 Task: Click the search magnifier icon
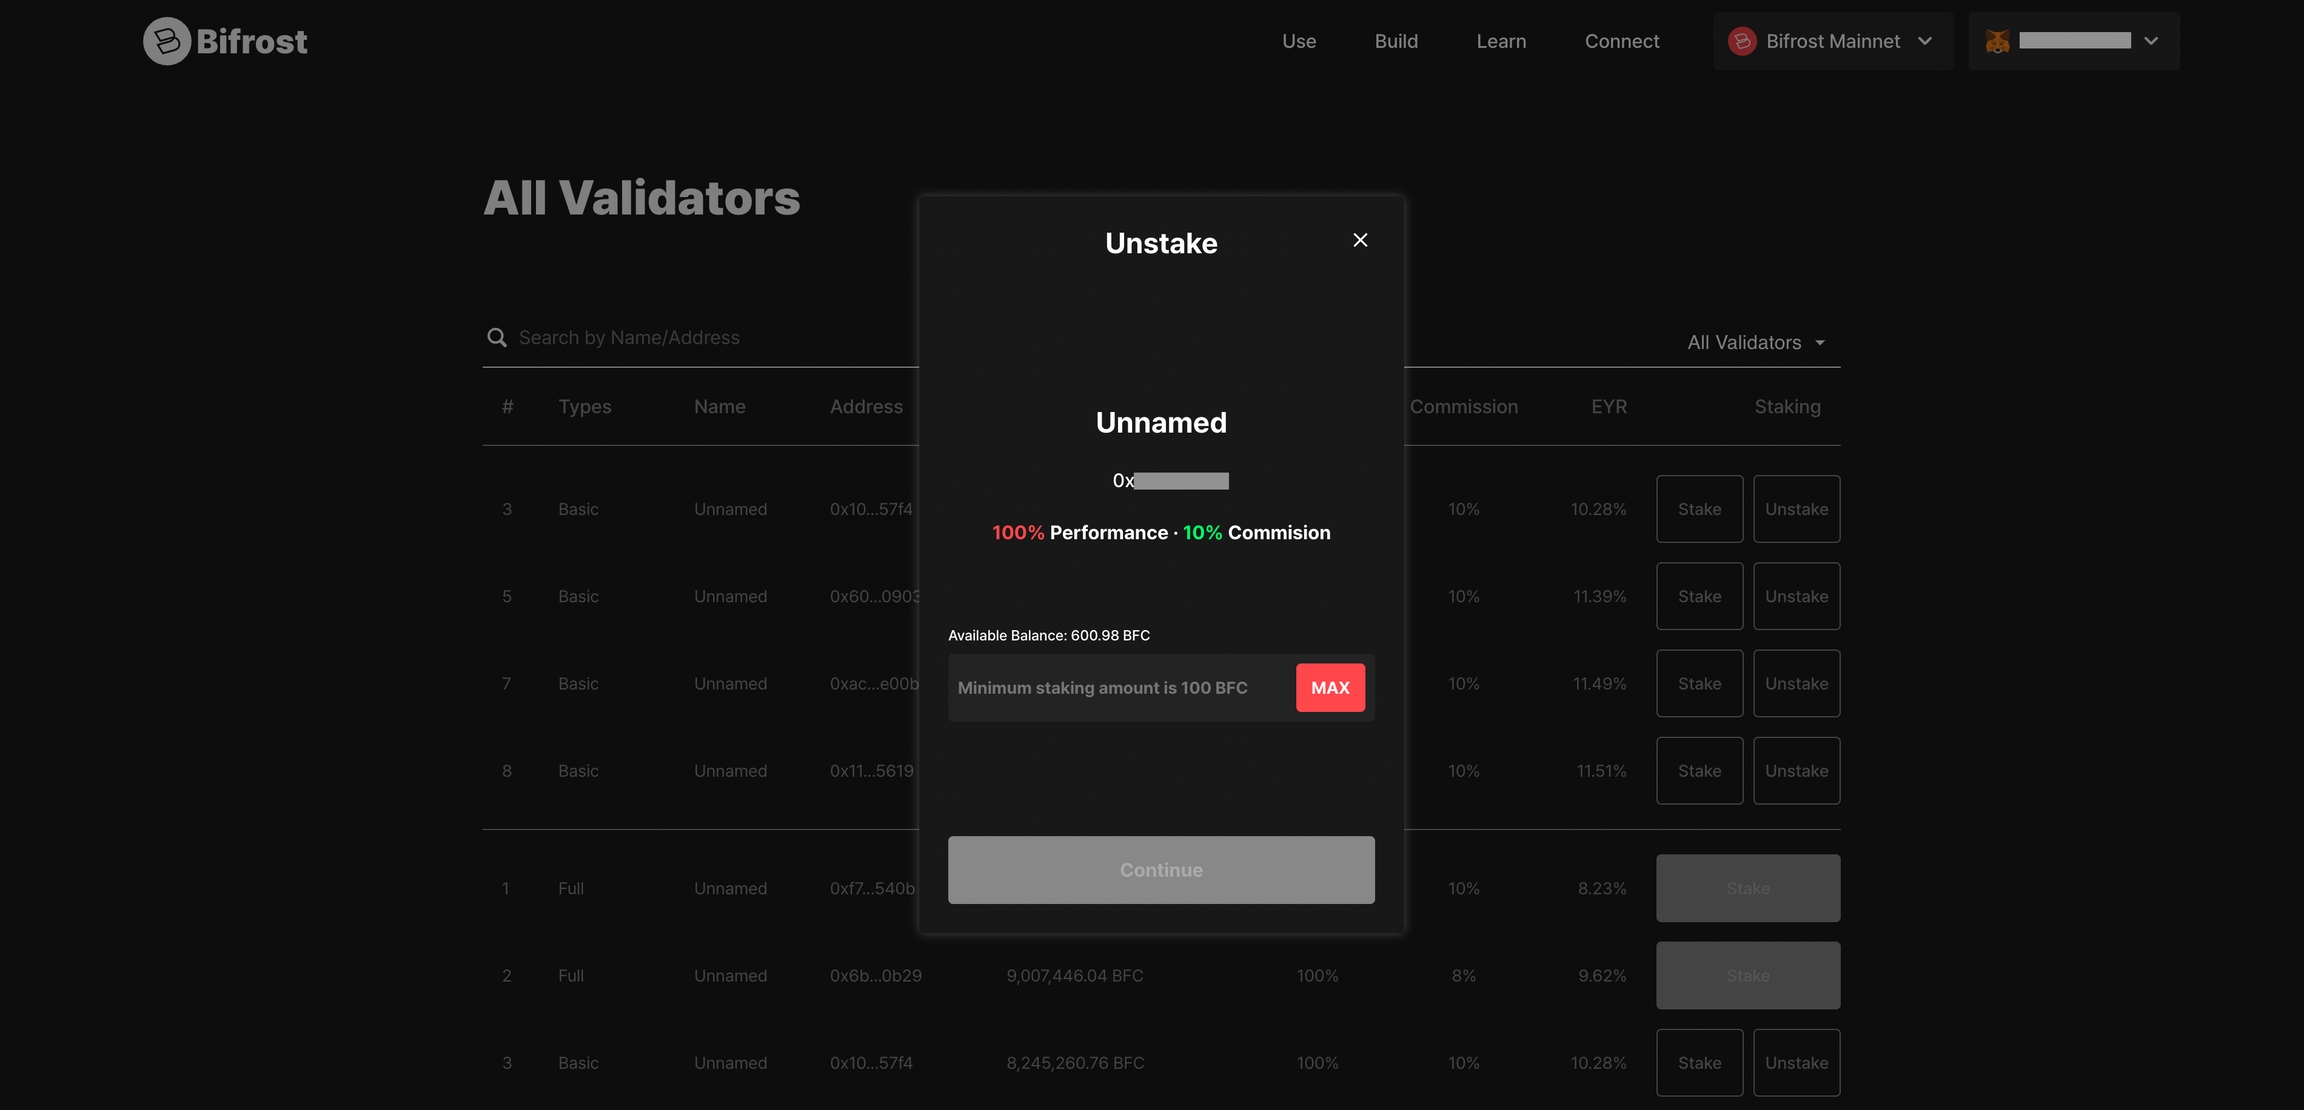[x=496, y=338]
